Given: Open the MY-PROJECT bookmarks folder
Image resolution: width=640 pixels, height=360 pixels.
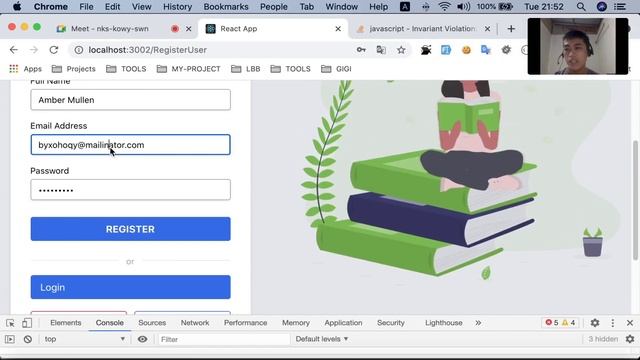Looking at the screenshot, I should (x=189, y=69).
